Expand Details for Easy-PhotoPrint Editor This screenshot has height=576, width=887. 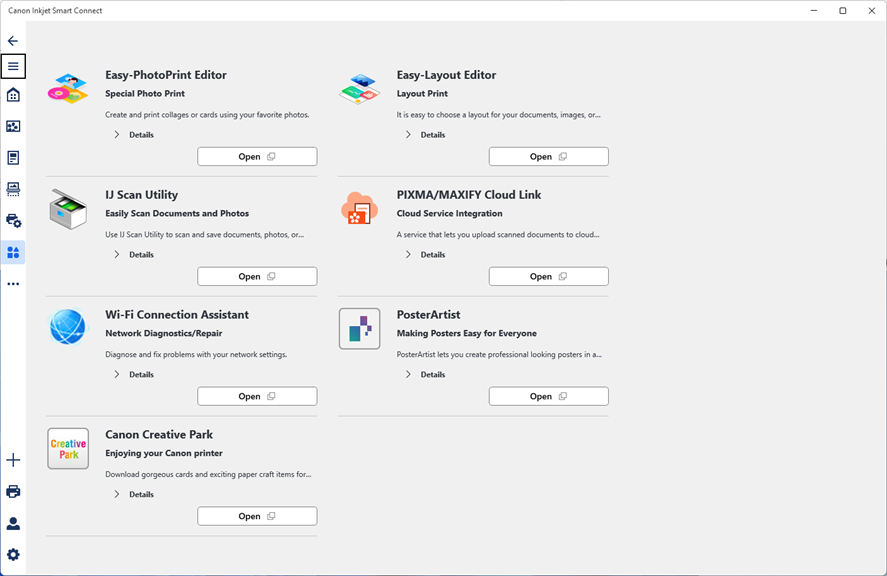pos(134,135)
